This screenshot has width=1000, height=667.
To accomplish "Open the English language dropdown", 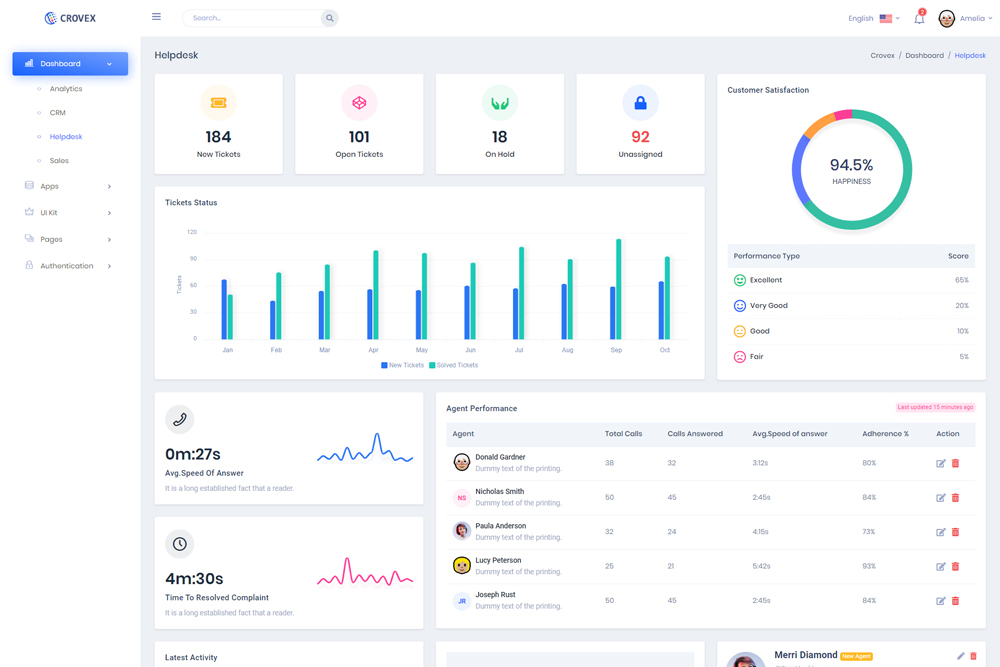I will pyautogui.click(x=873, y=18).
